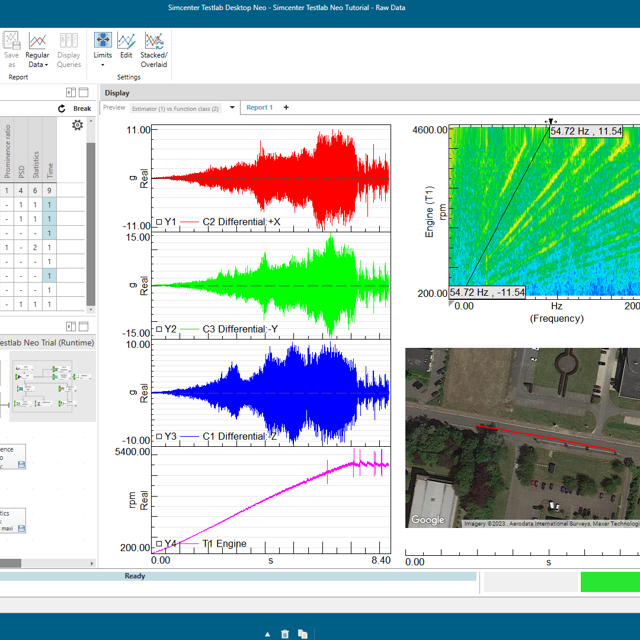This screenshot has width=640, height=640.
Task: Add a new report tab with plus
Action: (x=286, y=107)
